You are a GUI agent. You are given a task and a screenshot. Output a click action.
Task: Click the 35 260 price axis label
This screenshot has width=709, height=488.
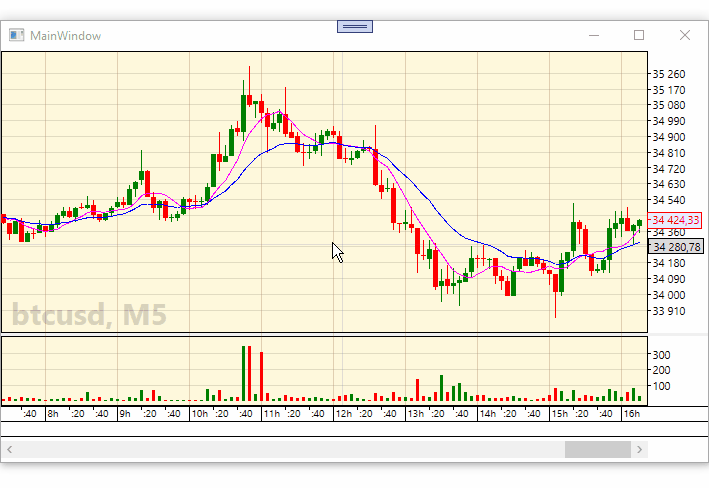(x=669, y=74)
